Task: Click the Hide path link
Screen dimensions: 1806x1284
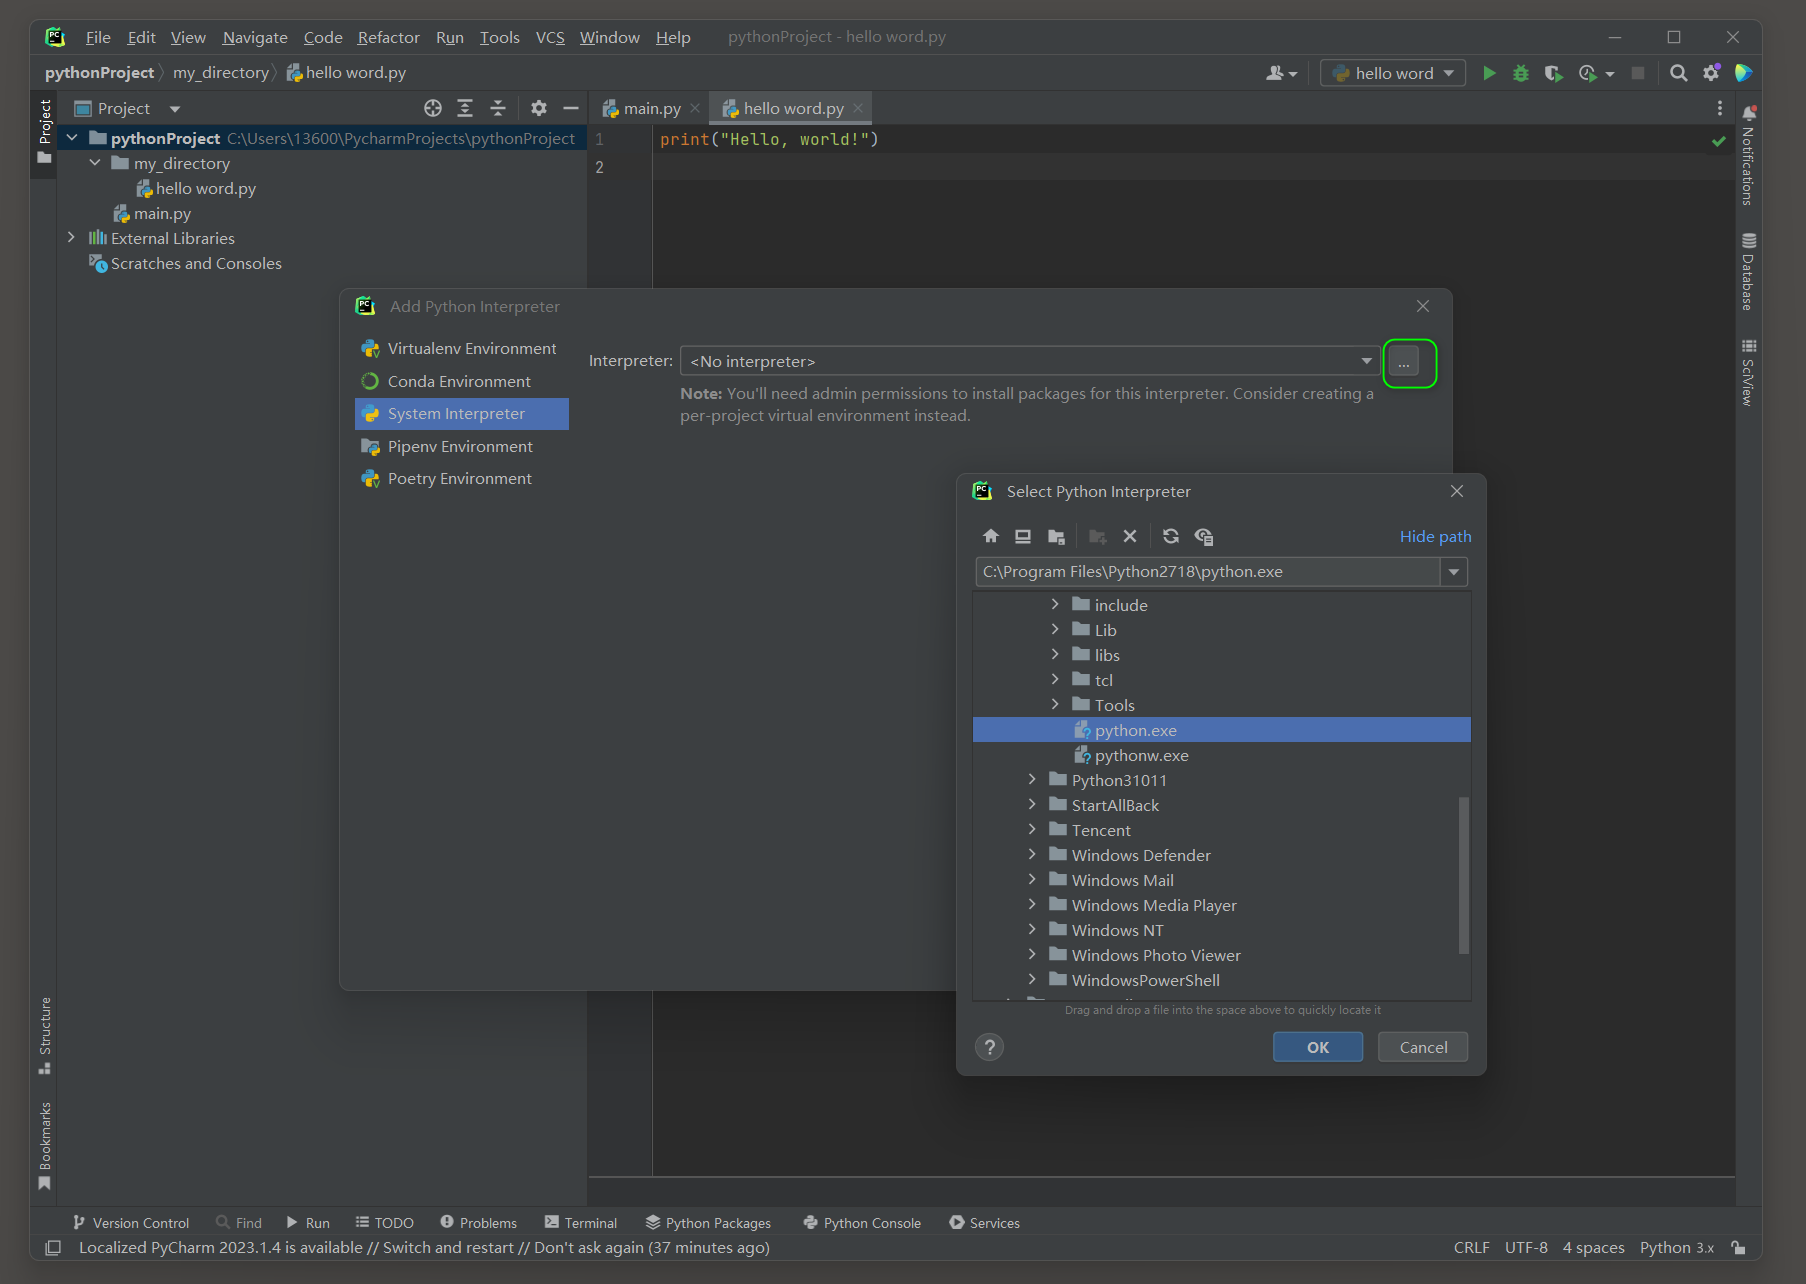Action: point(1435,536)
